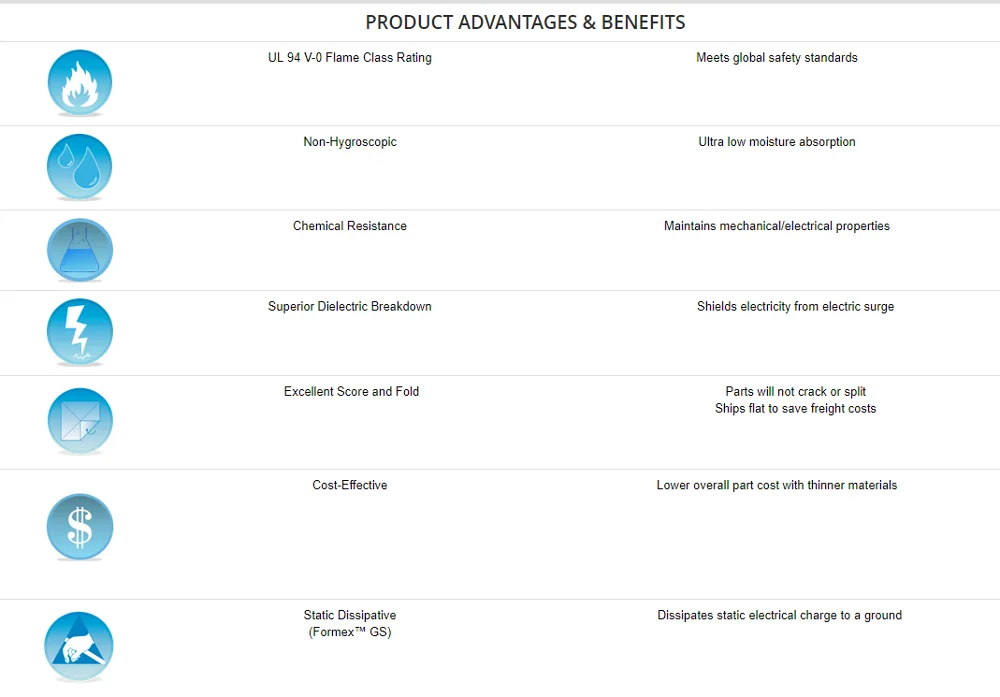Select the Chemical Resistance label

350,226
